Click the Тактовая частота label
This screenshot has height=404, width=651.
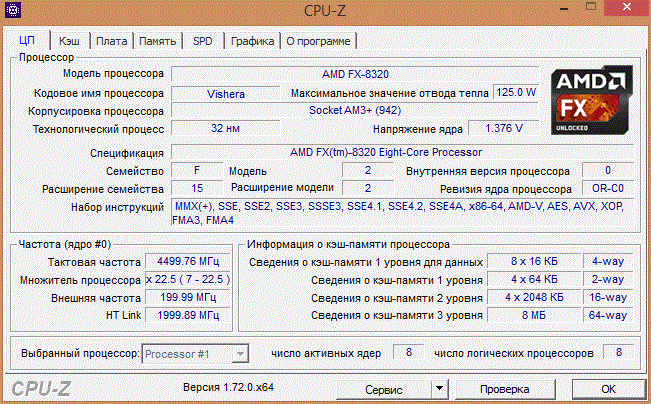coord(94,262)
